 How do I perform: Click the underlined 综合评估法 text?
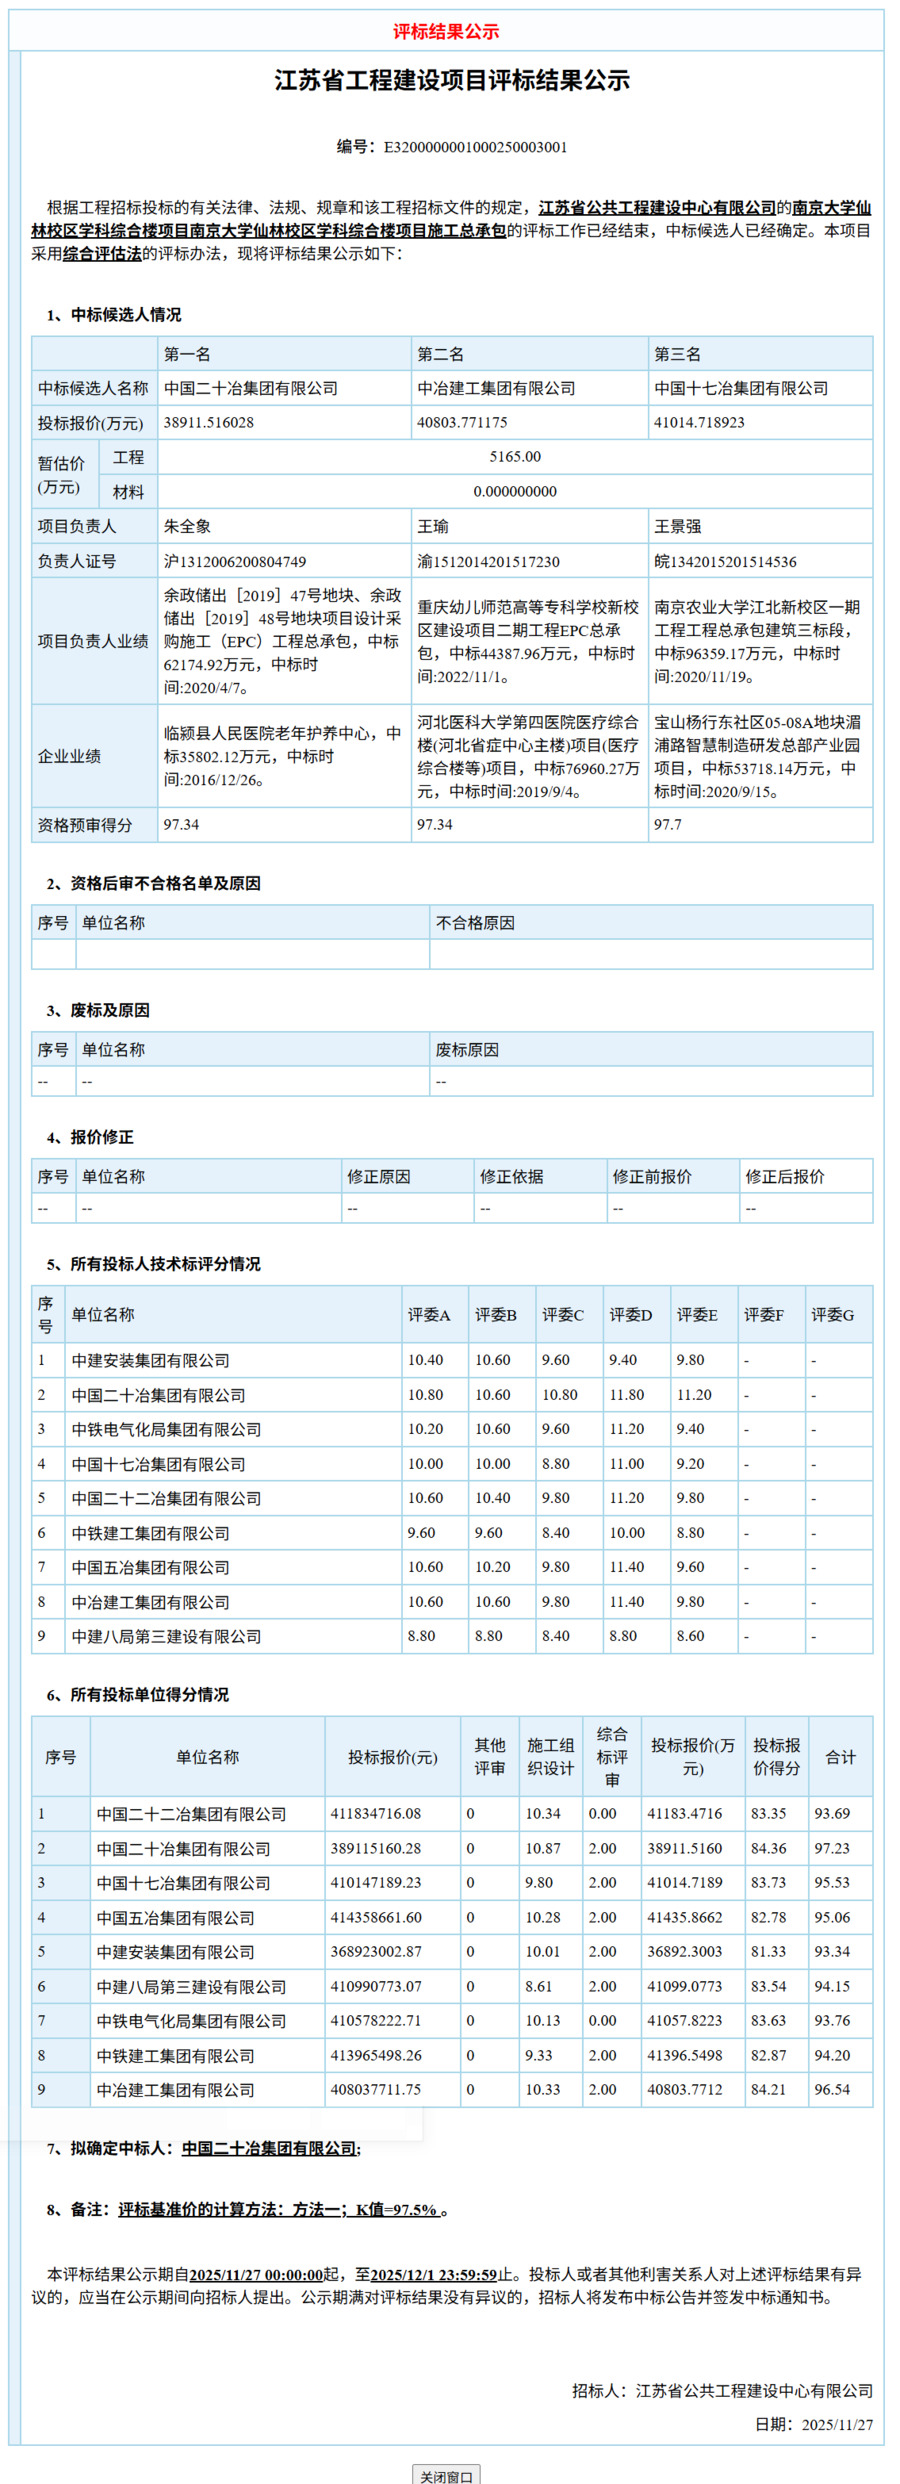pos(102,254)
